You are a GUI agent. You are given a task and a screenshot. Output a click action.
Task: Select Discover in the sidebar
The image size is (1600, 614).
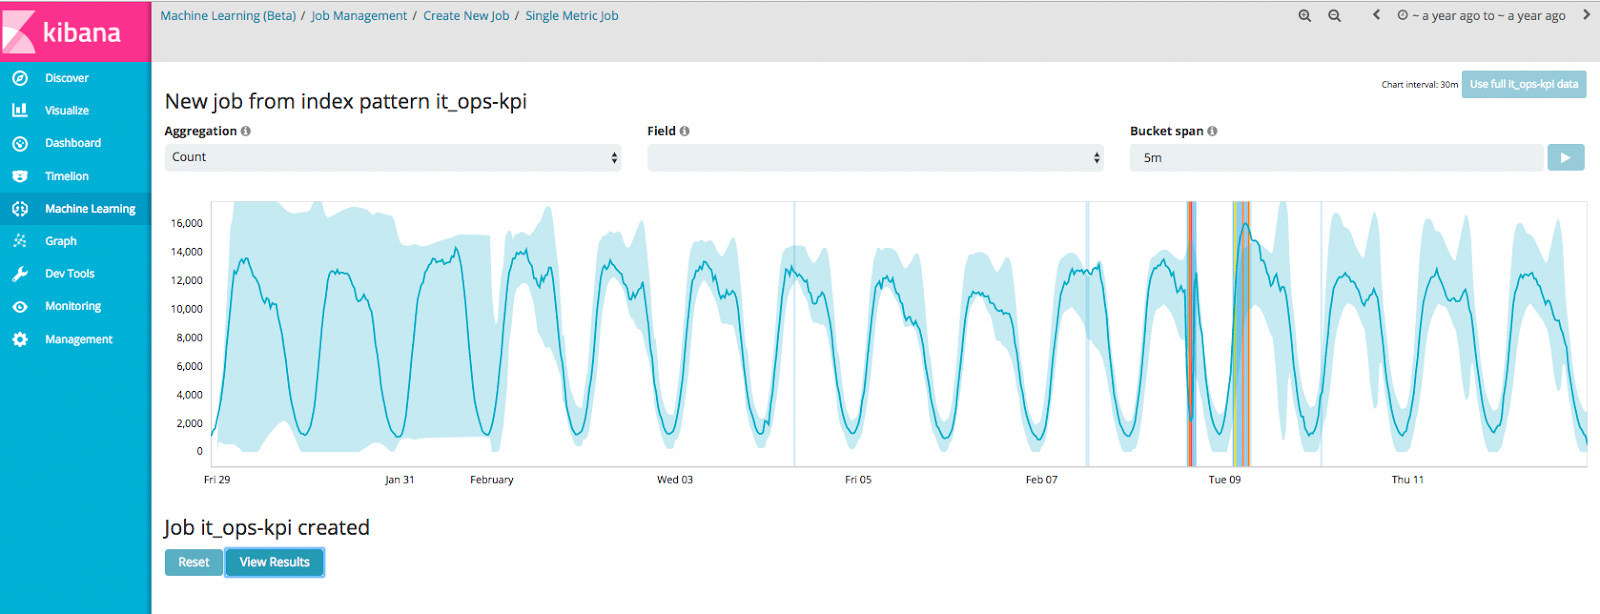pos(67,78)
